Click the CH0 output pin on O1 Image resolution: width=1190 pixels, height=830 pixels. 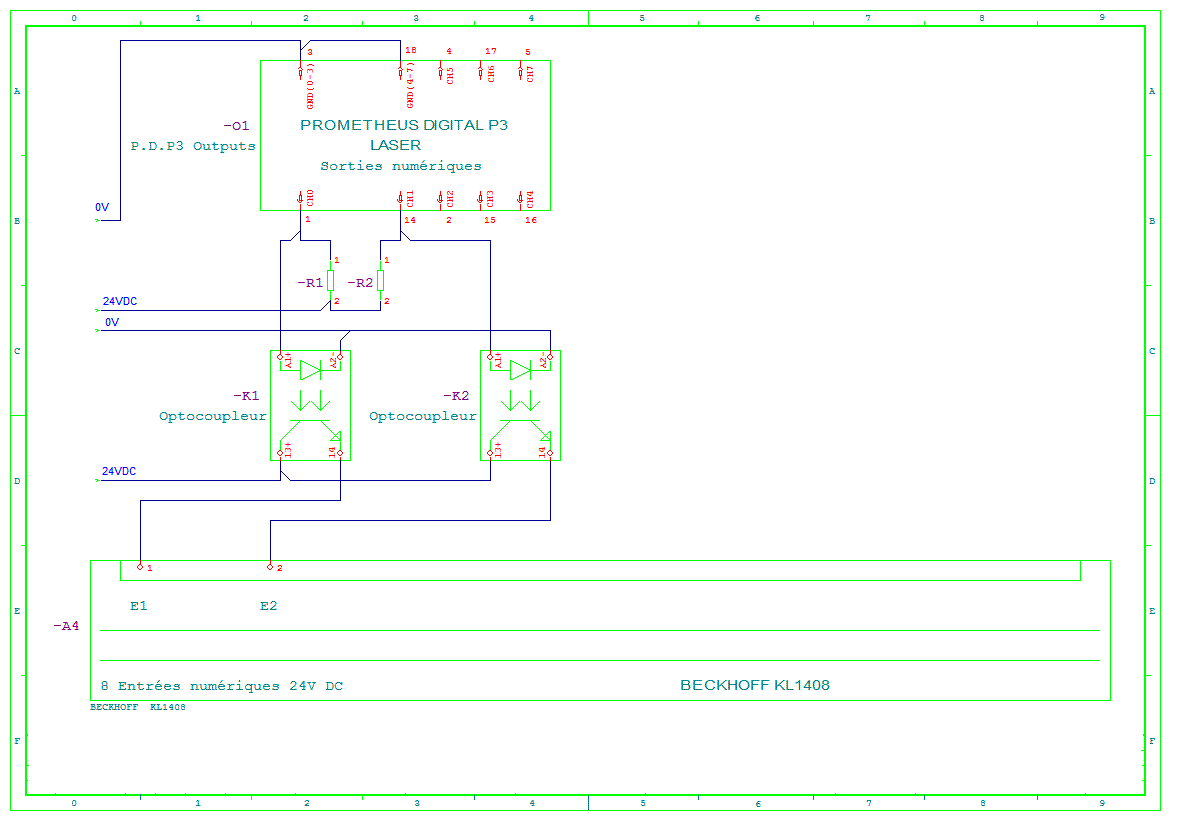coord(301,199)
